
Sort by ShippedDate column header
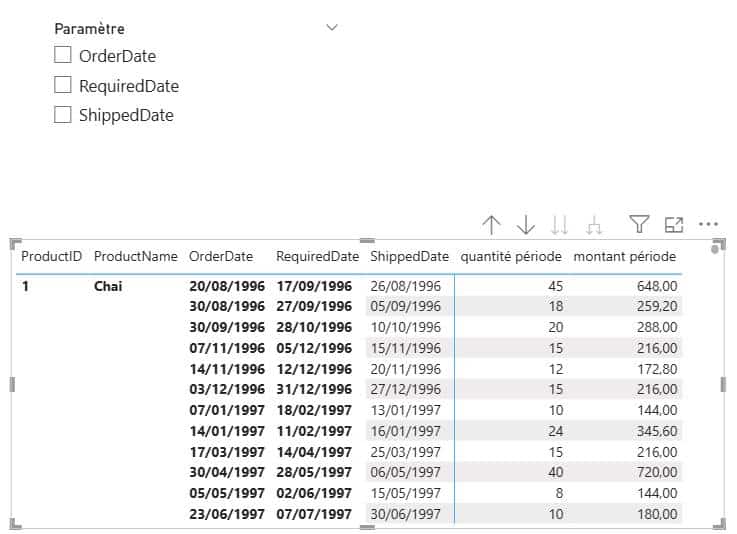pyautogui.click(x=409, y=257)
